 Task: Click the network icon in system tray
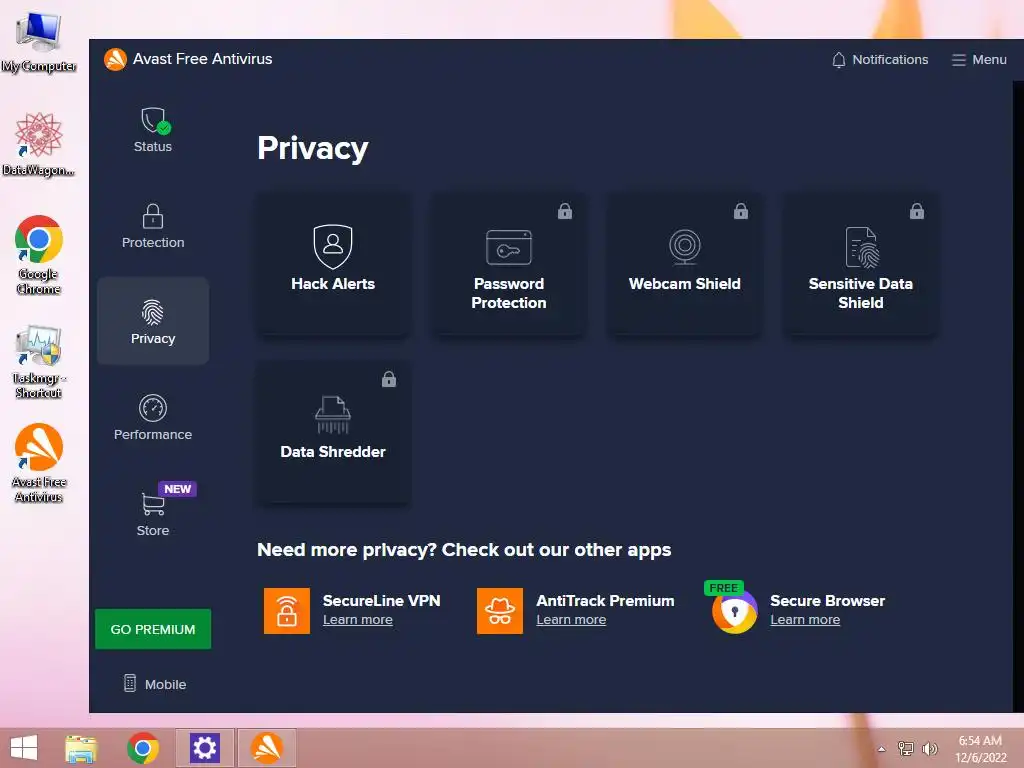(906, 748)
